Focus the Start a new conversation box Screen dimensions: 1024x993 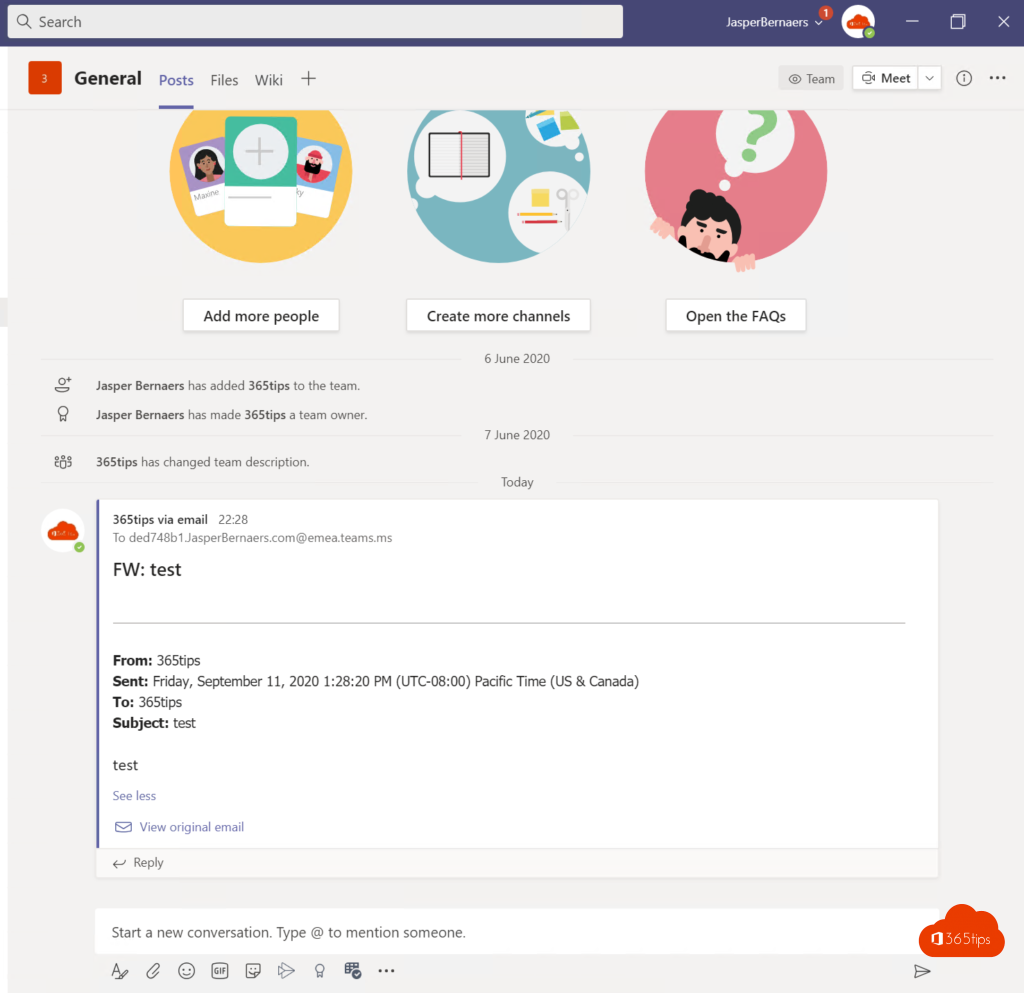pos(500,932)
